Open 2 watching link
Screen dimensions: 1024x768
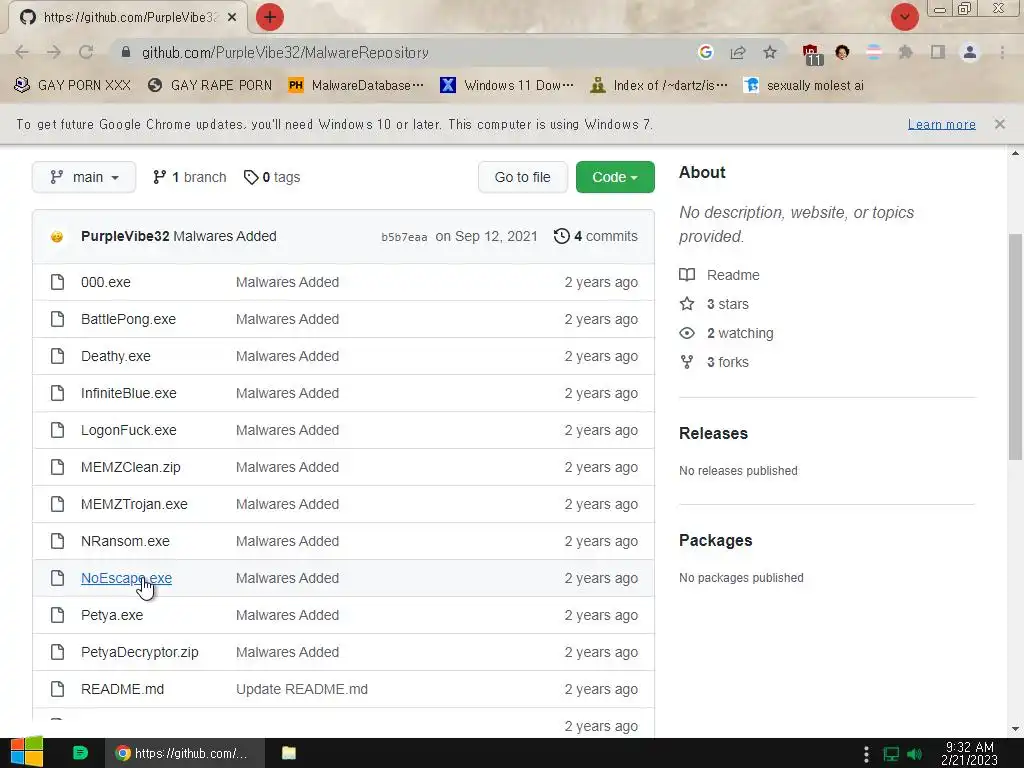pos(740,333)
